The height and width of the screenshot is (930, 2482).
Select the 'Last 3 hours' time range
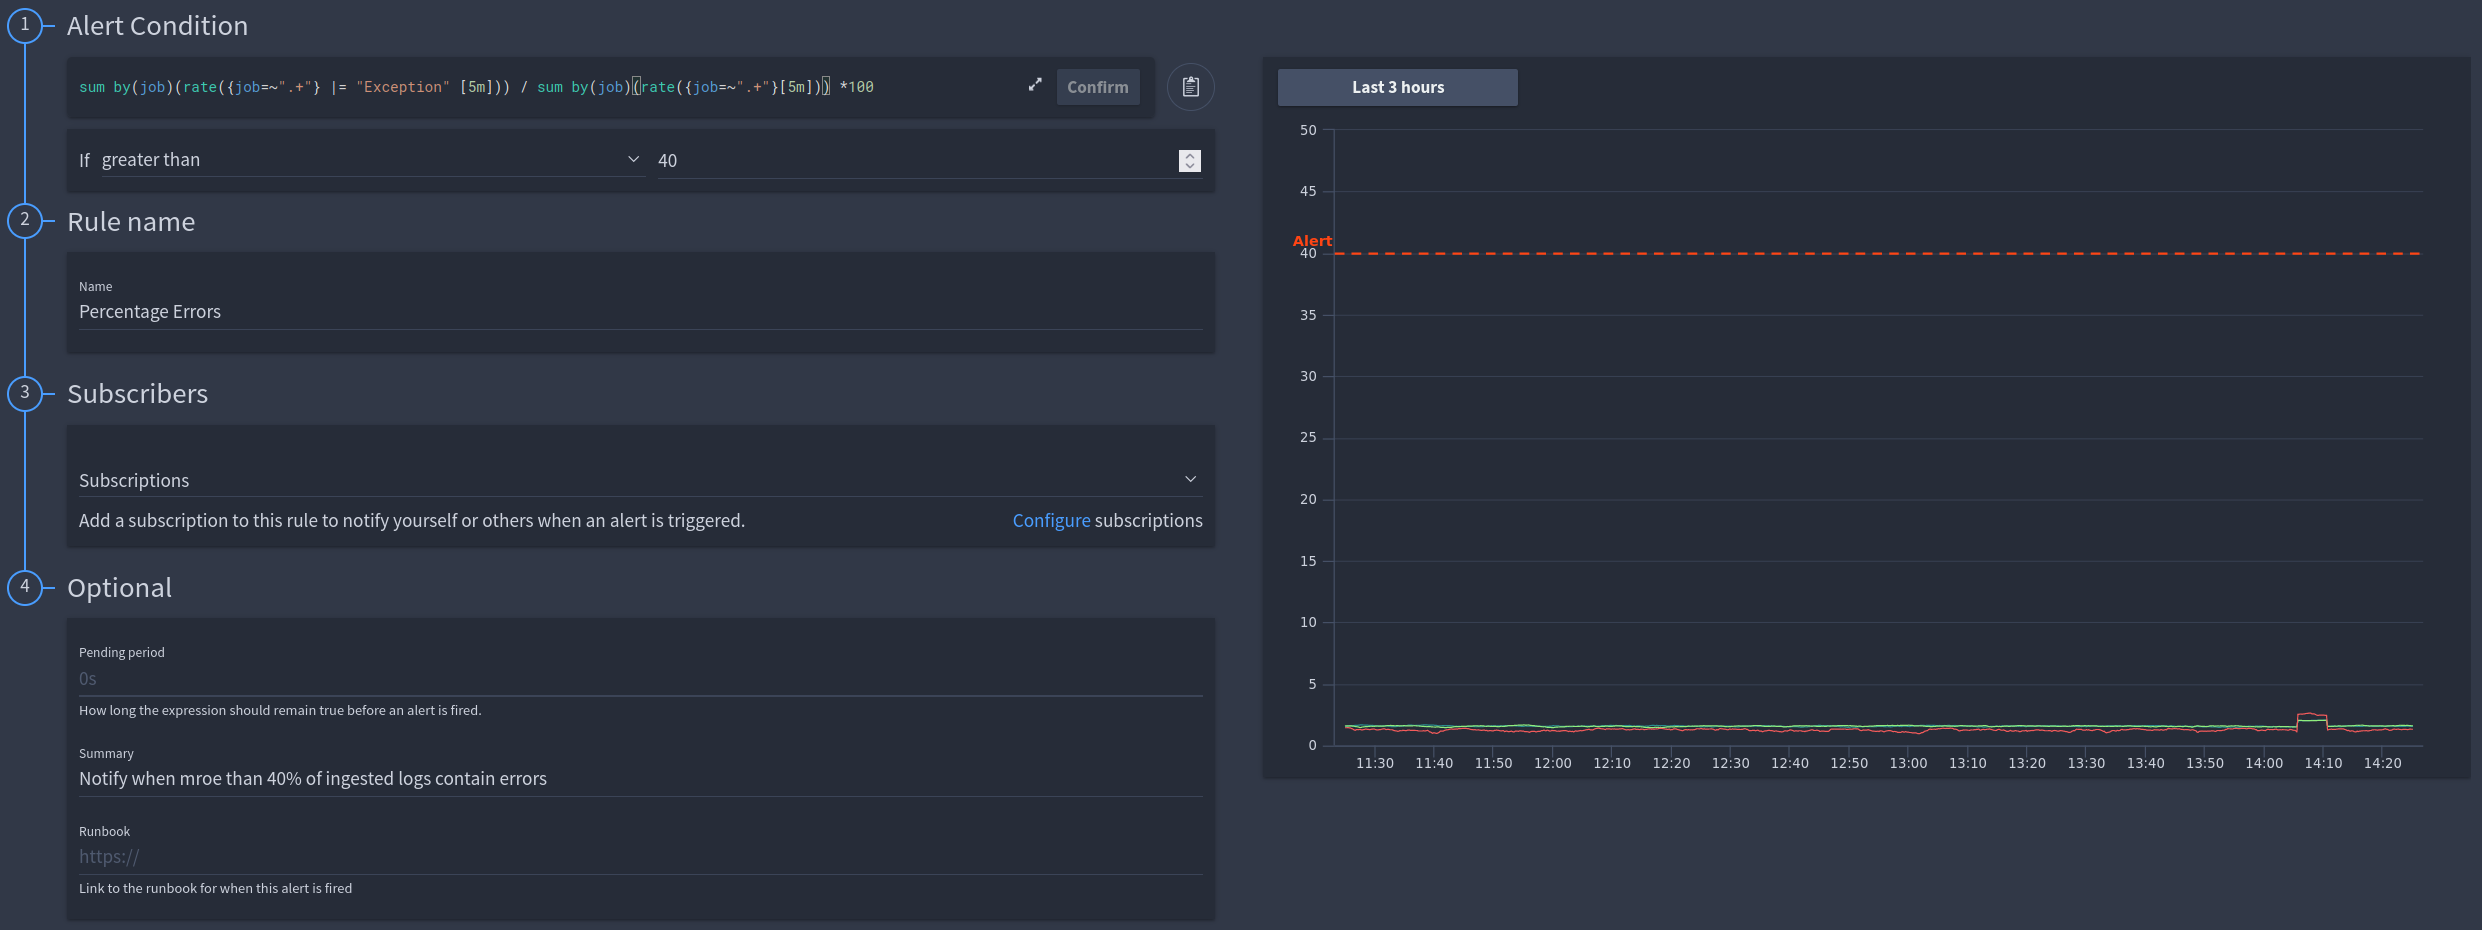[x=1397, y=87]
